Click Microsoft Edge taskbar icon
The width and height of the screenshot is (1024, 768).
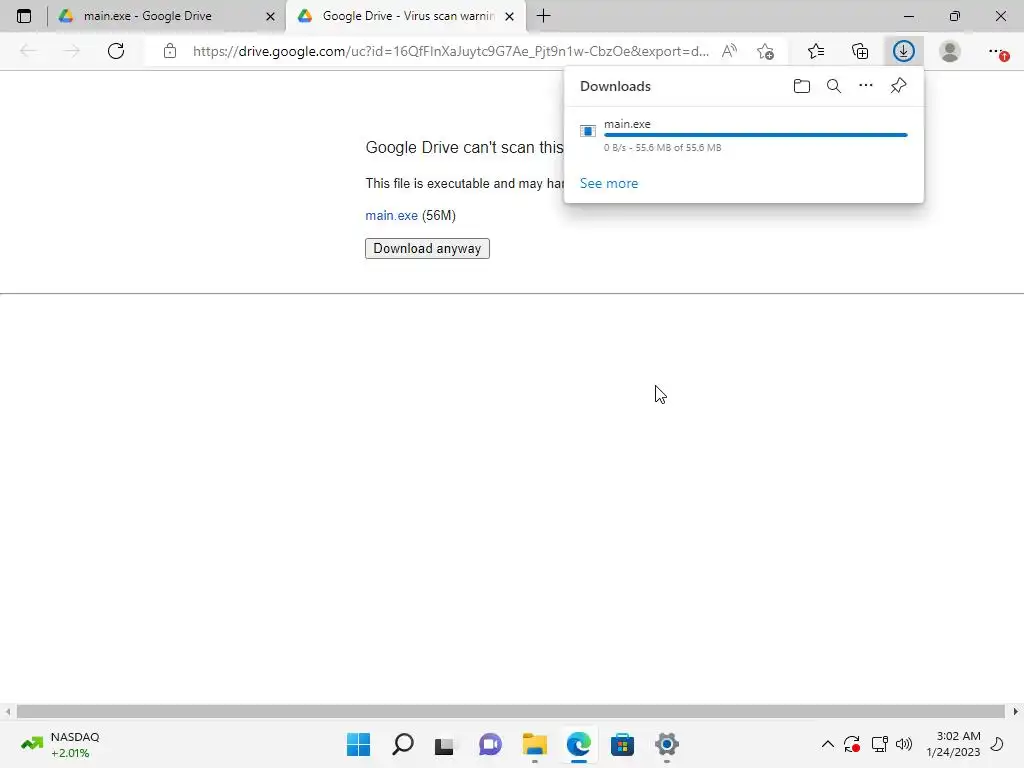pyautogui.click(x=579, y=744)
